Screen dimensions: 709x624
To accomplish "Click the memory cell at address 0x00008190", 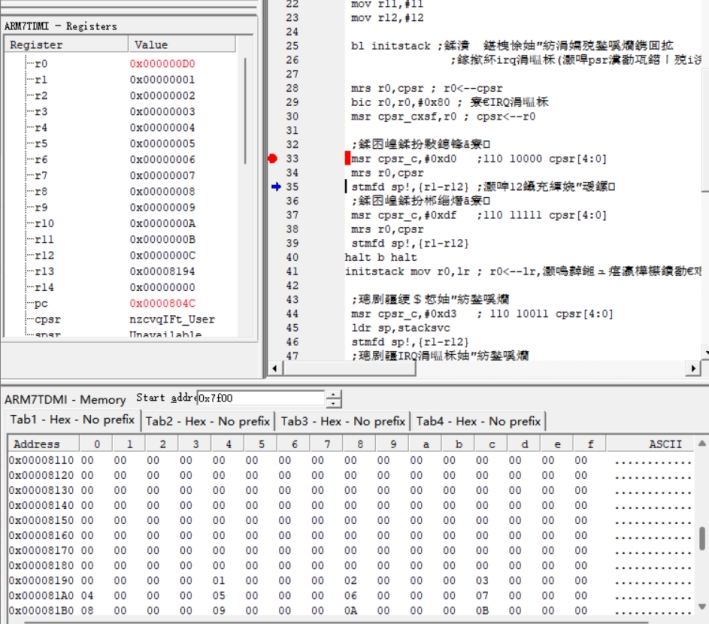I will pyautogui.click(x=44, y=580).
